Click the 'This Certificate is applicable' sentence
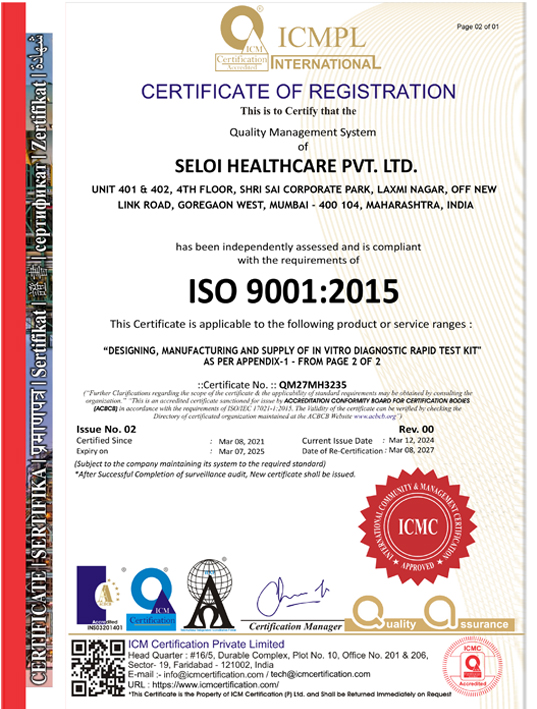The image size is (537, 709). 291,324
